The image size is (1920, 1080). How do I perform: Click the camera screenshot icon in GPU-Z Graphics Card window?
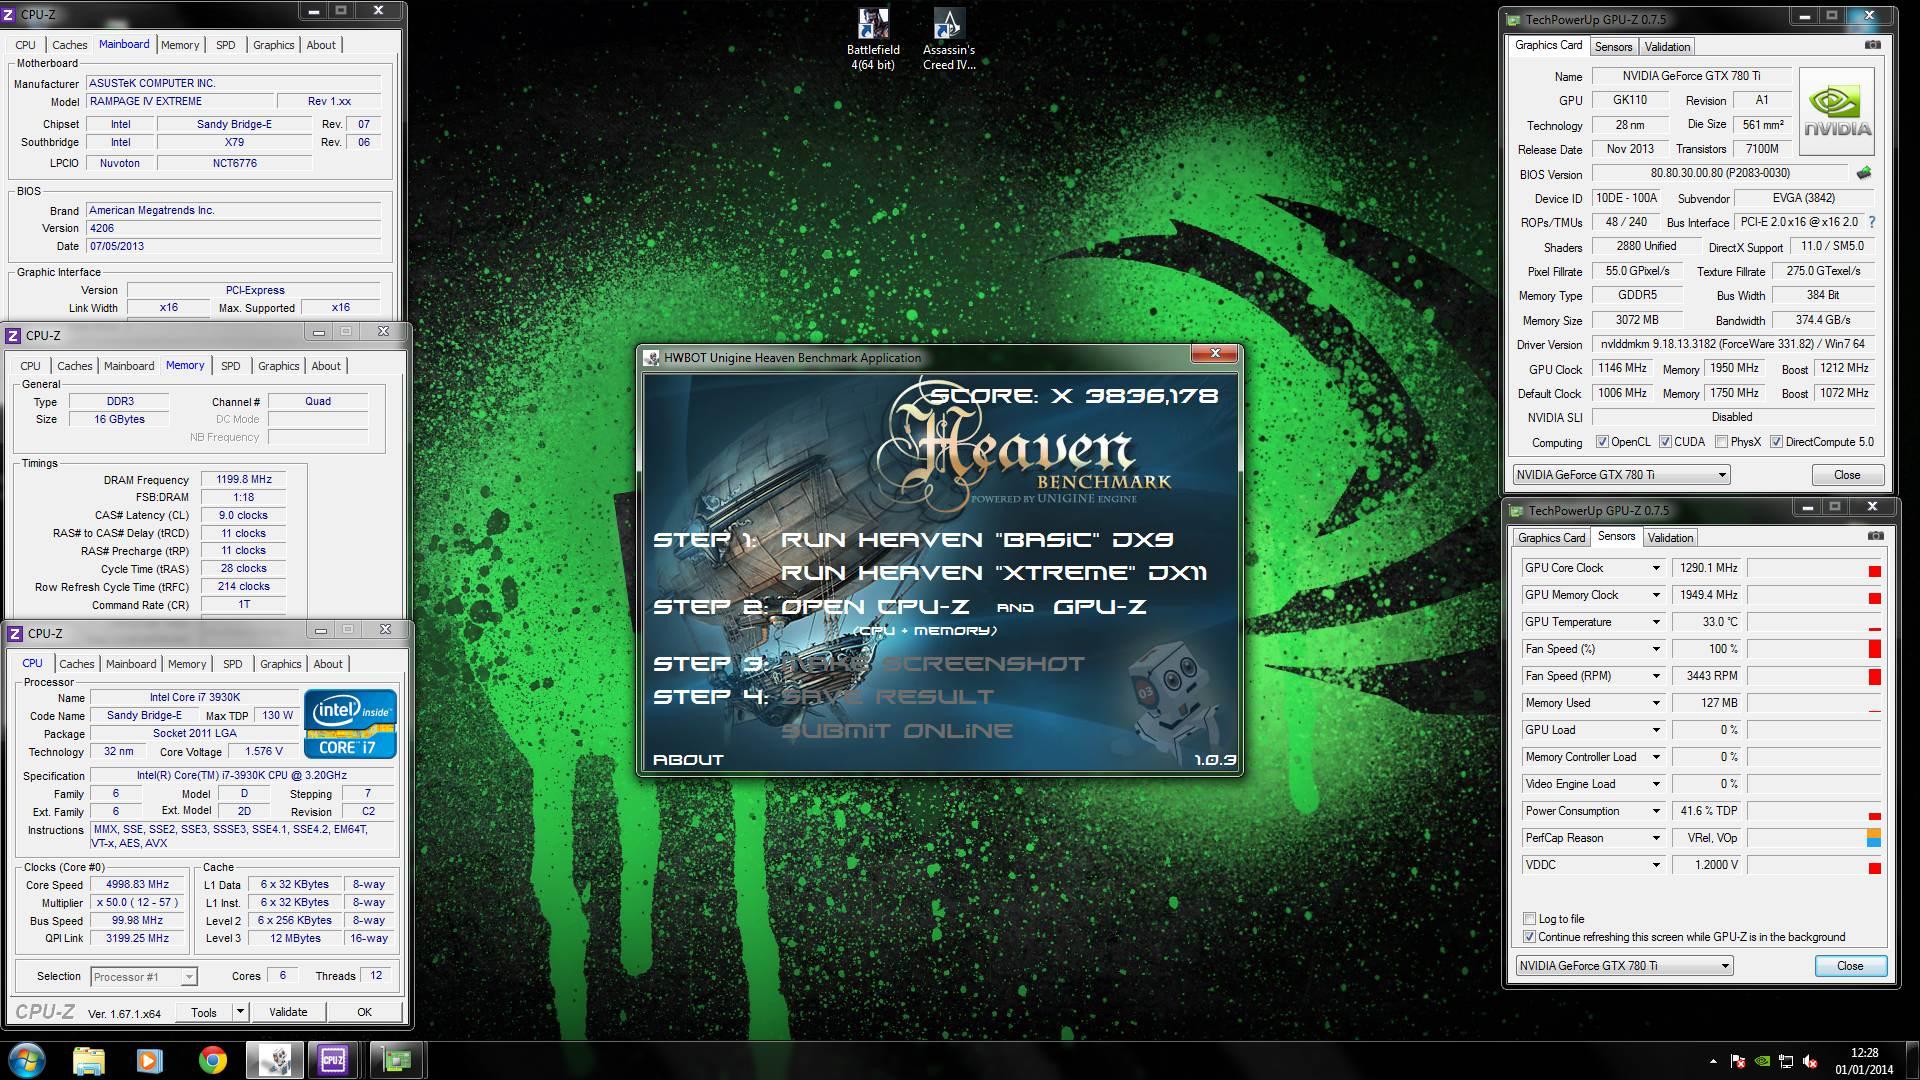click(x=1873, y=45)
